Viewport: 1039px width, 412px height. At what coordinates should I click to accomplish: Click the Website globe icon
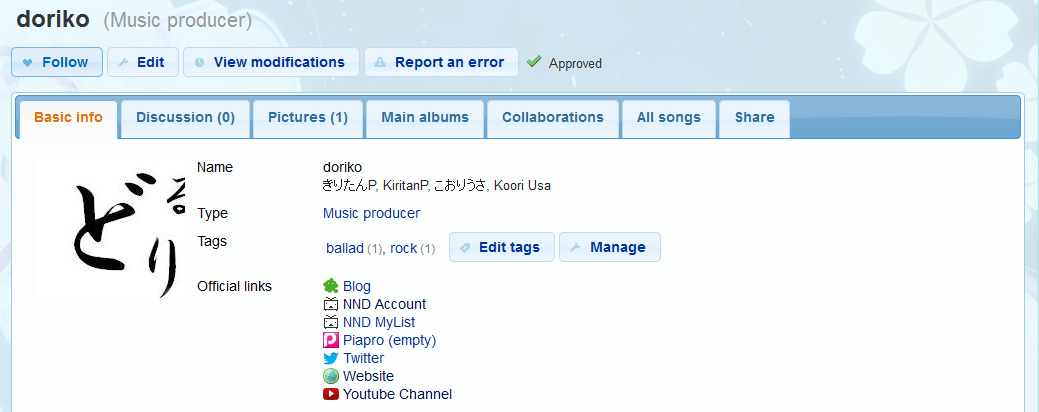(331, 376)
